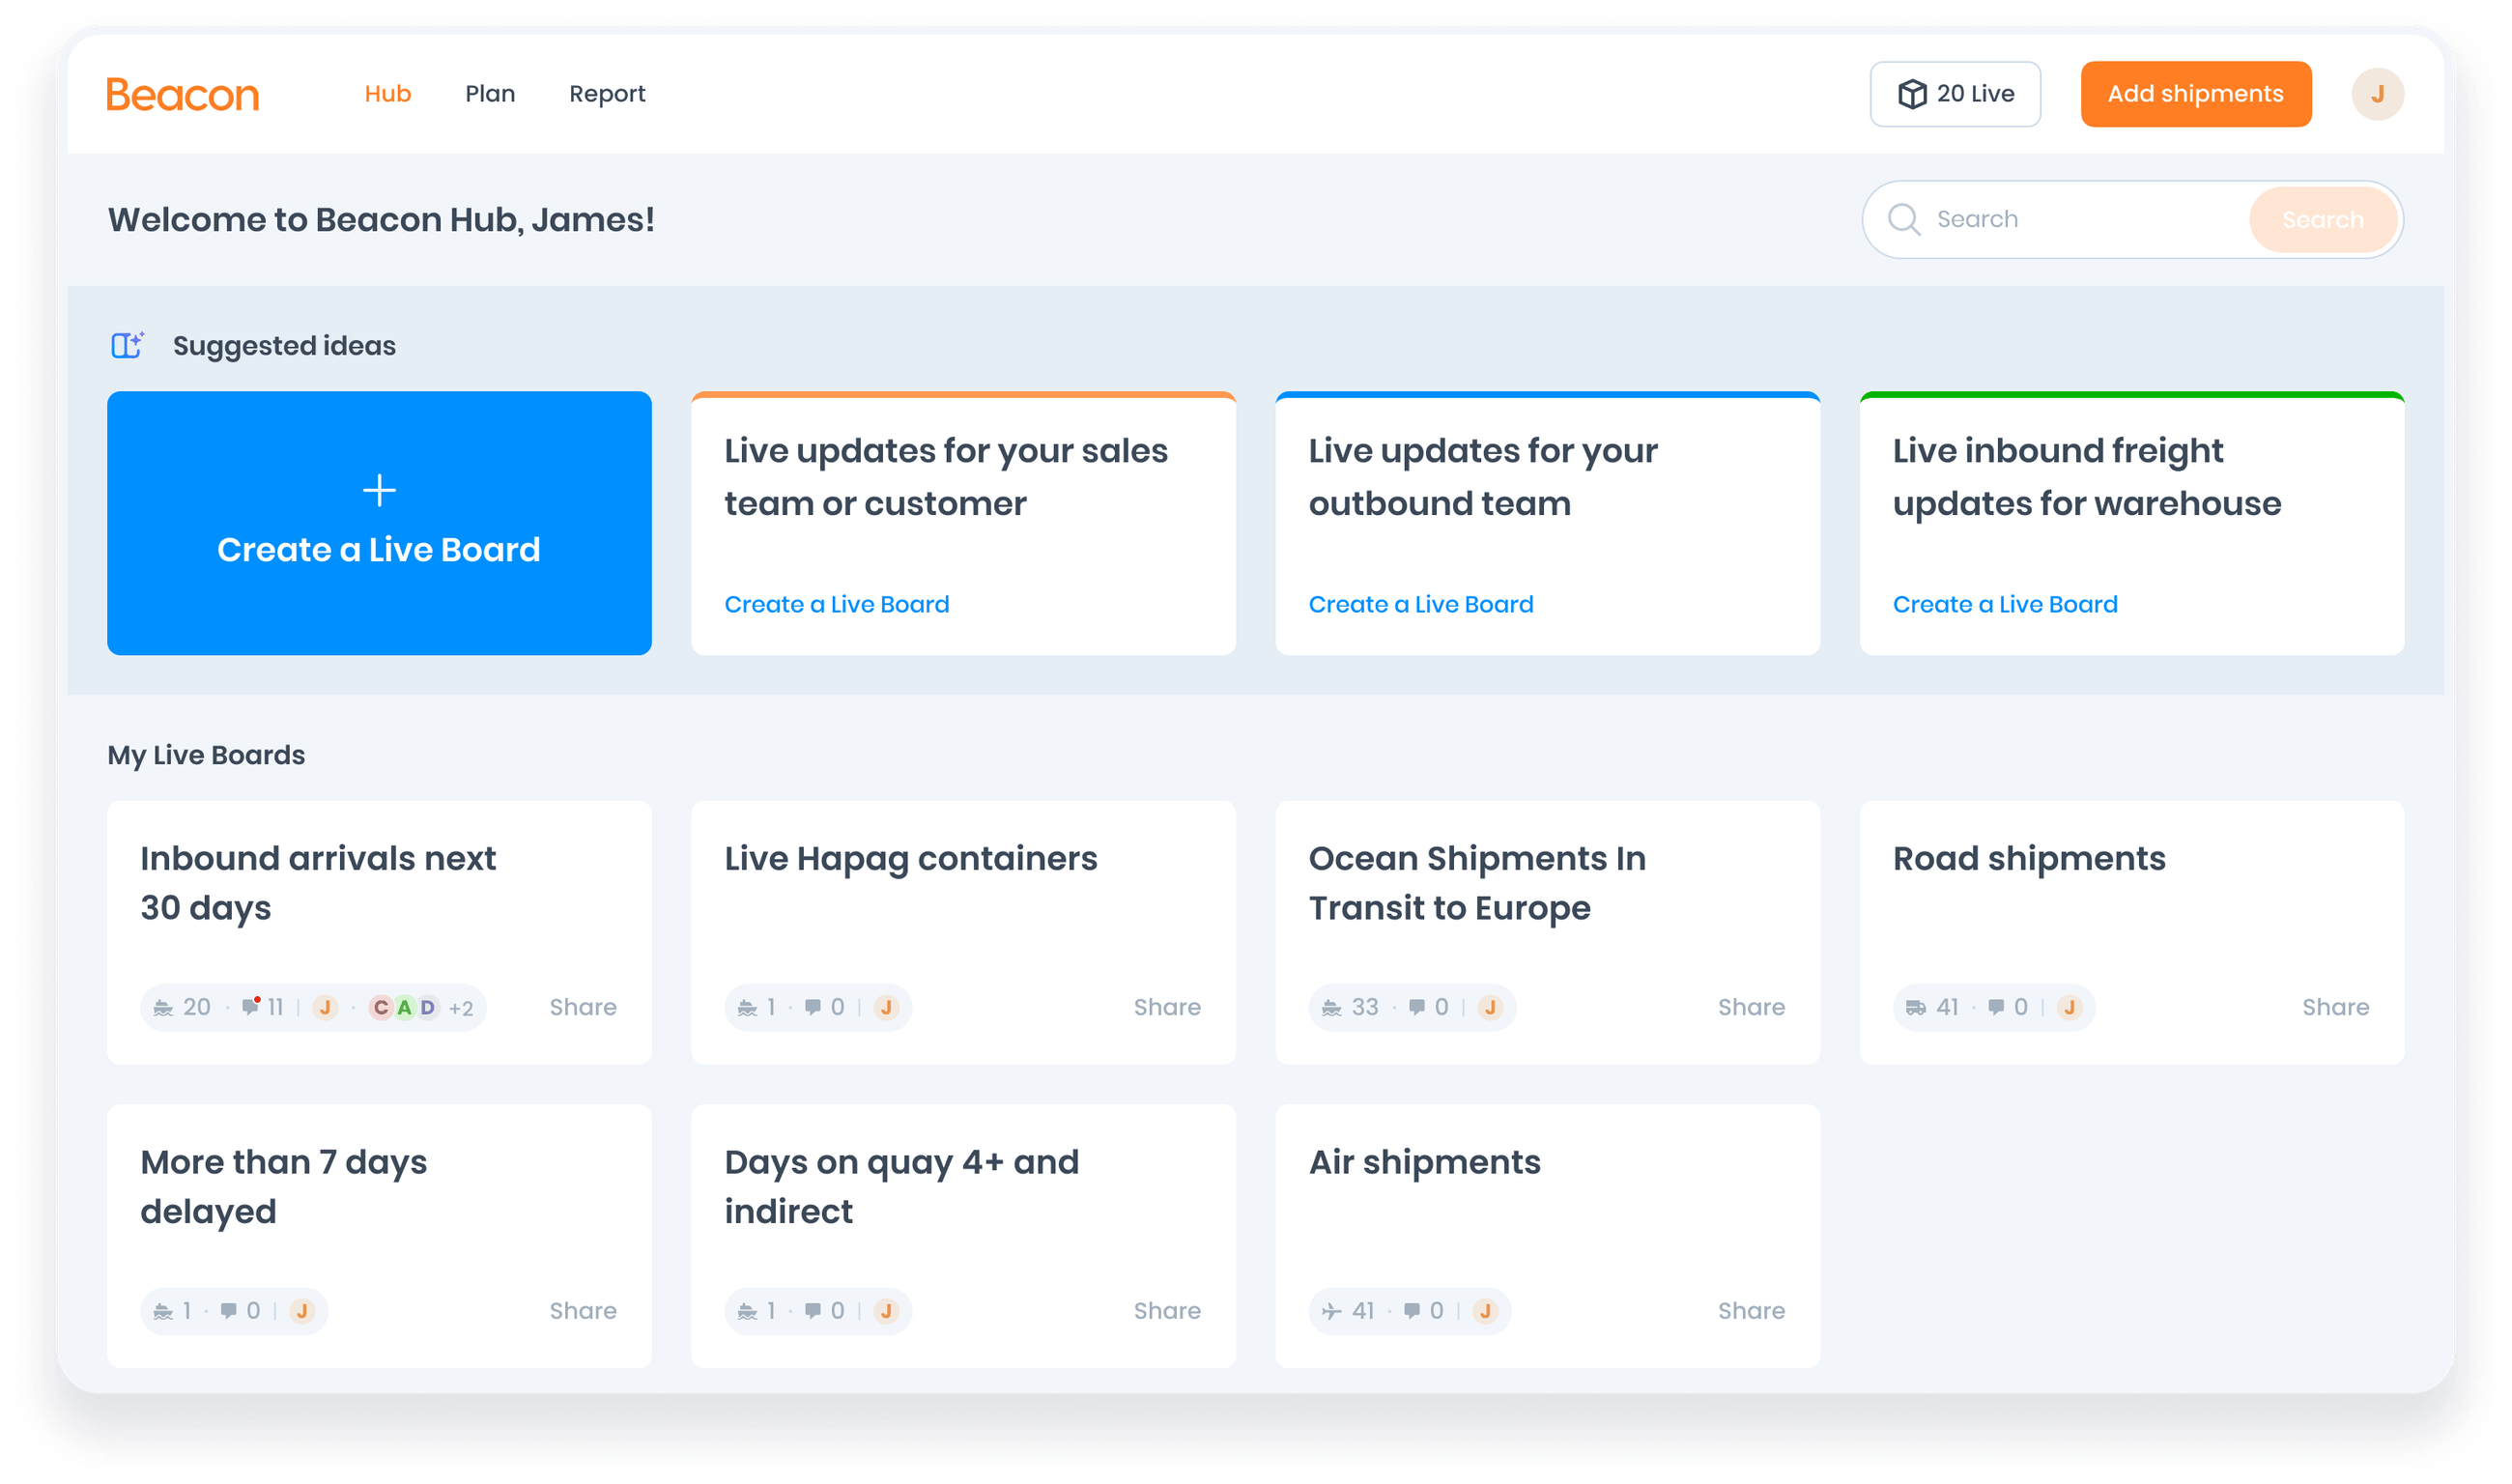Click the plane icon on Air shipments card
Viewport: 2512px width, 1484px height.
[x=1331, y=1311]
